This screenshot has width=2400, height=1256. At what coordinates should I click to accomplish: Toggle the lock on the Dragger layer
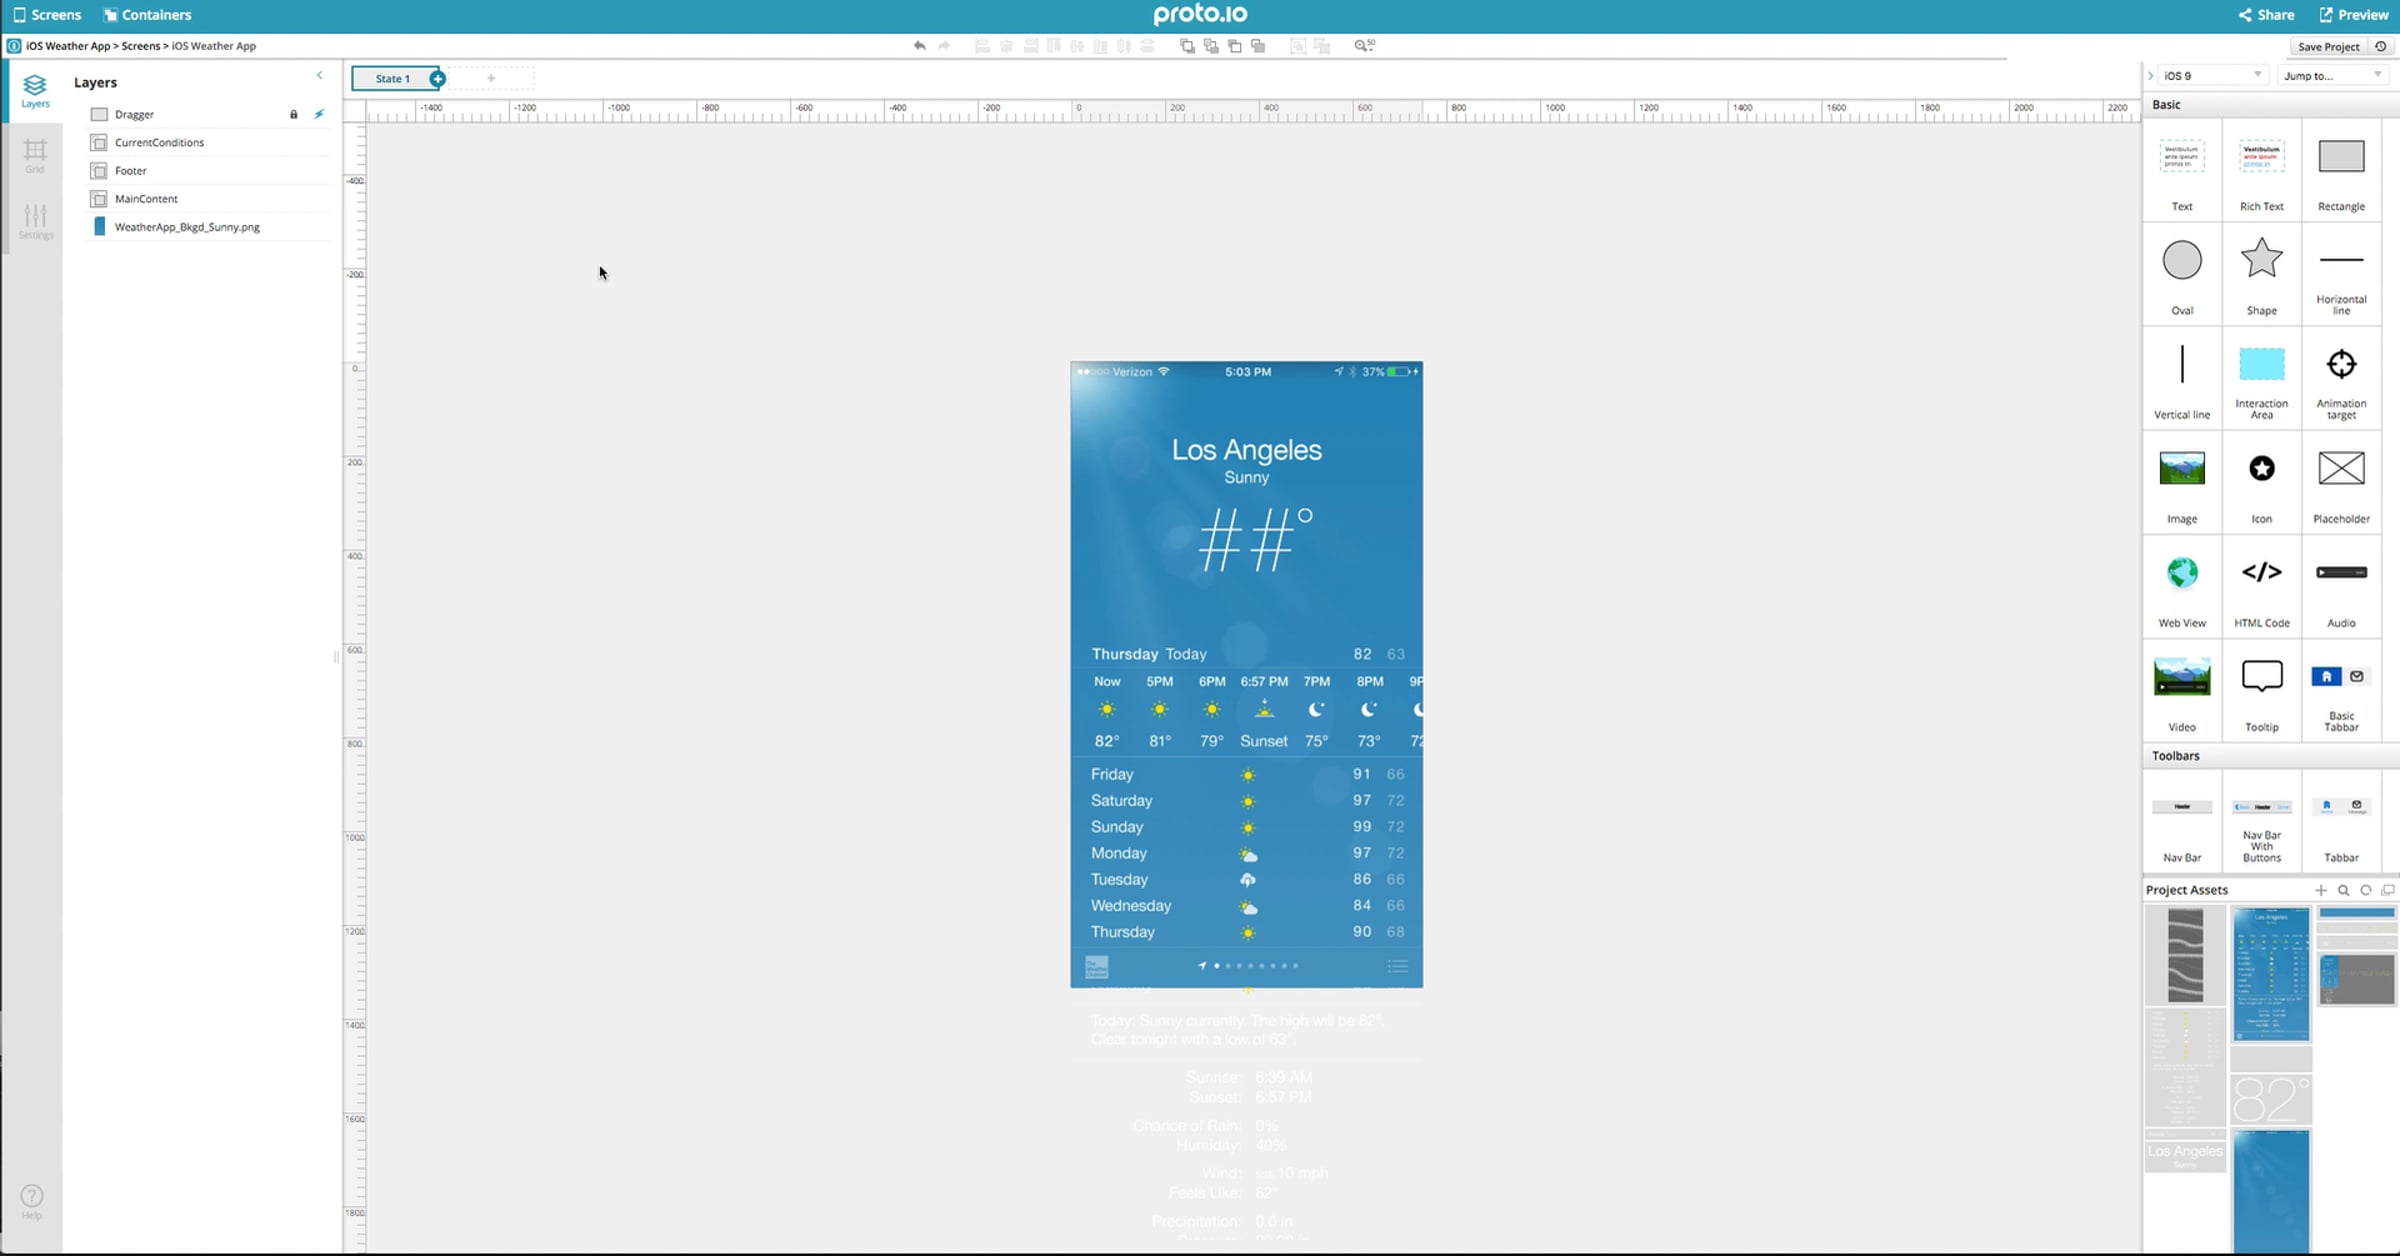(294, 115)
